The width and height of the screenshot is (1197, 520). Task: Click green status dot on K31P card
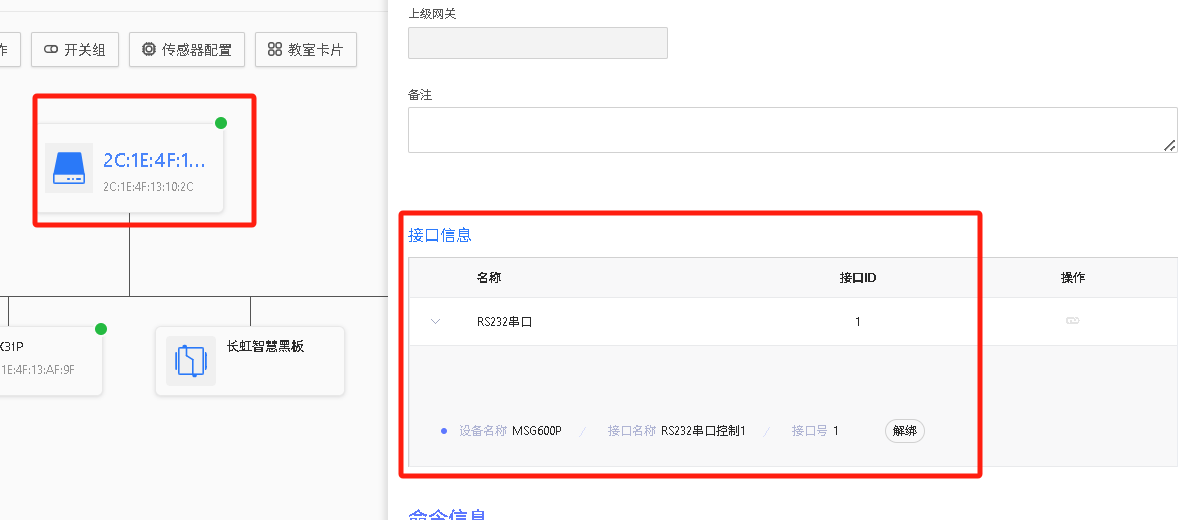100,329
